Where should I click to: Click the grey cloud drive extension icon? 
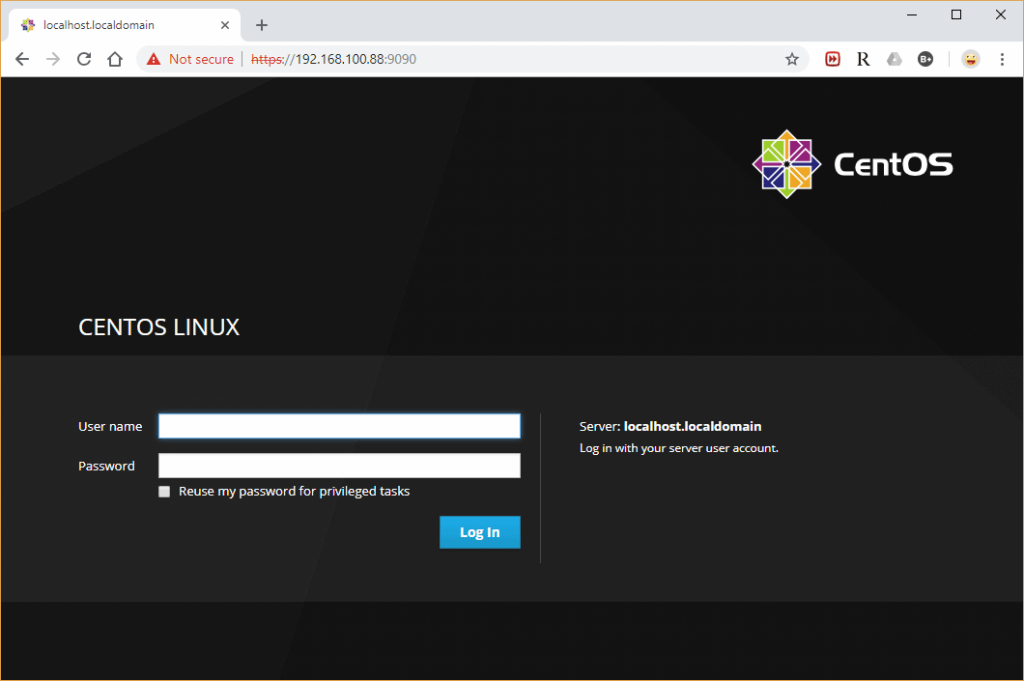(x=894, y=59)
